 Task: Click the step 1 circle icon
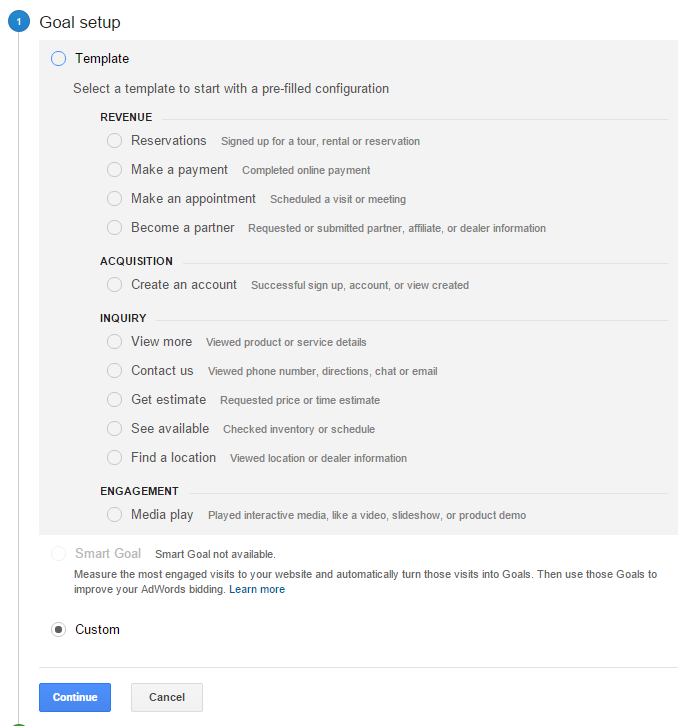[19, 21]
